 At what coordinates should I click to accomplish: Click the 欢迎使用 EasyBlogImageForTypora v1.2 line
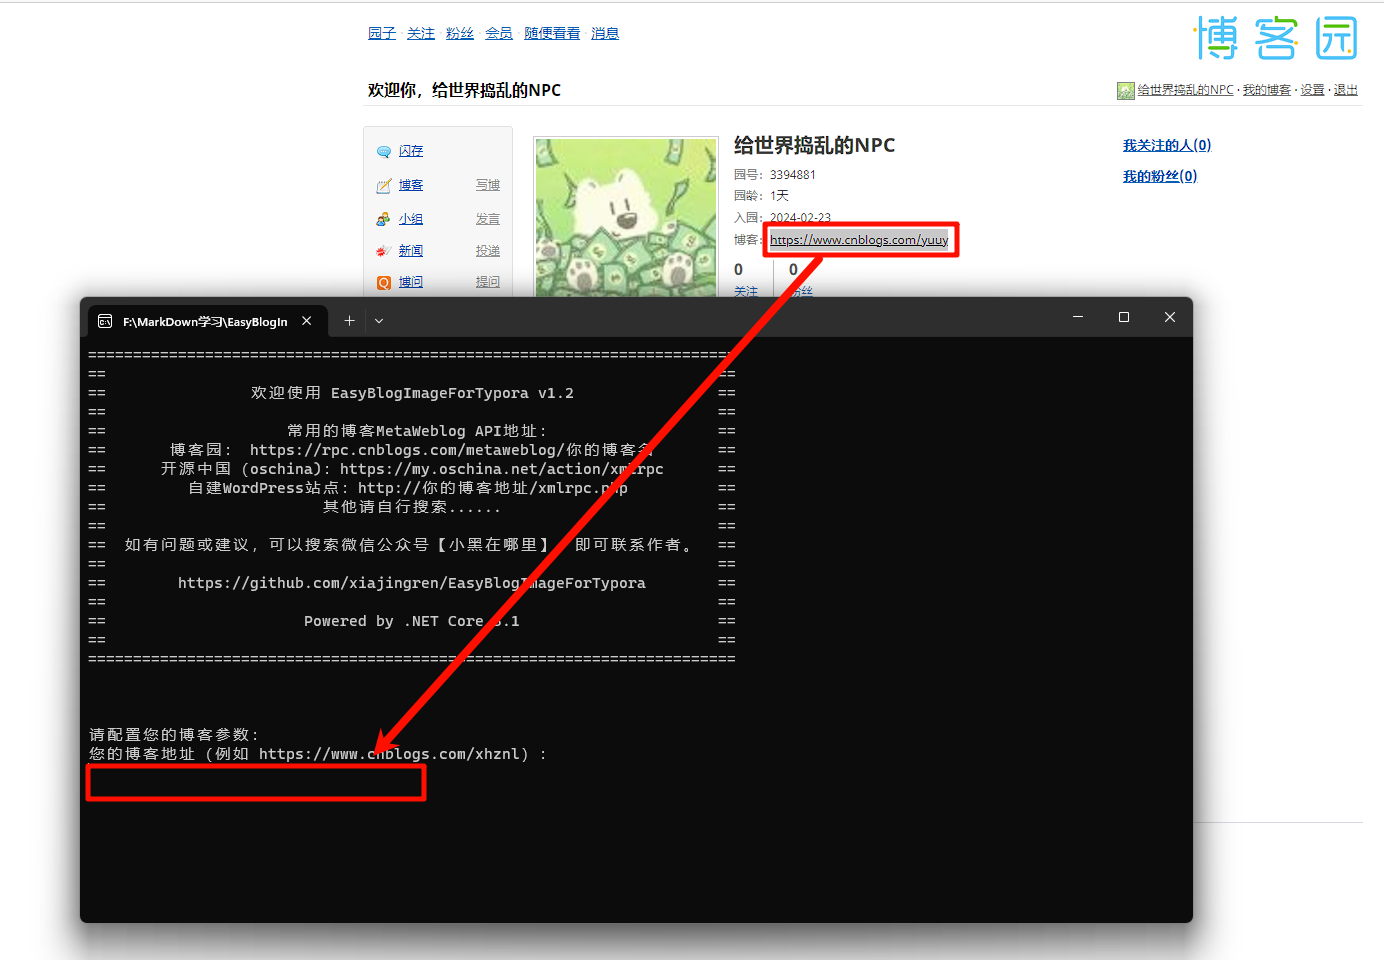tap(412, 393)
